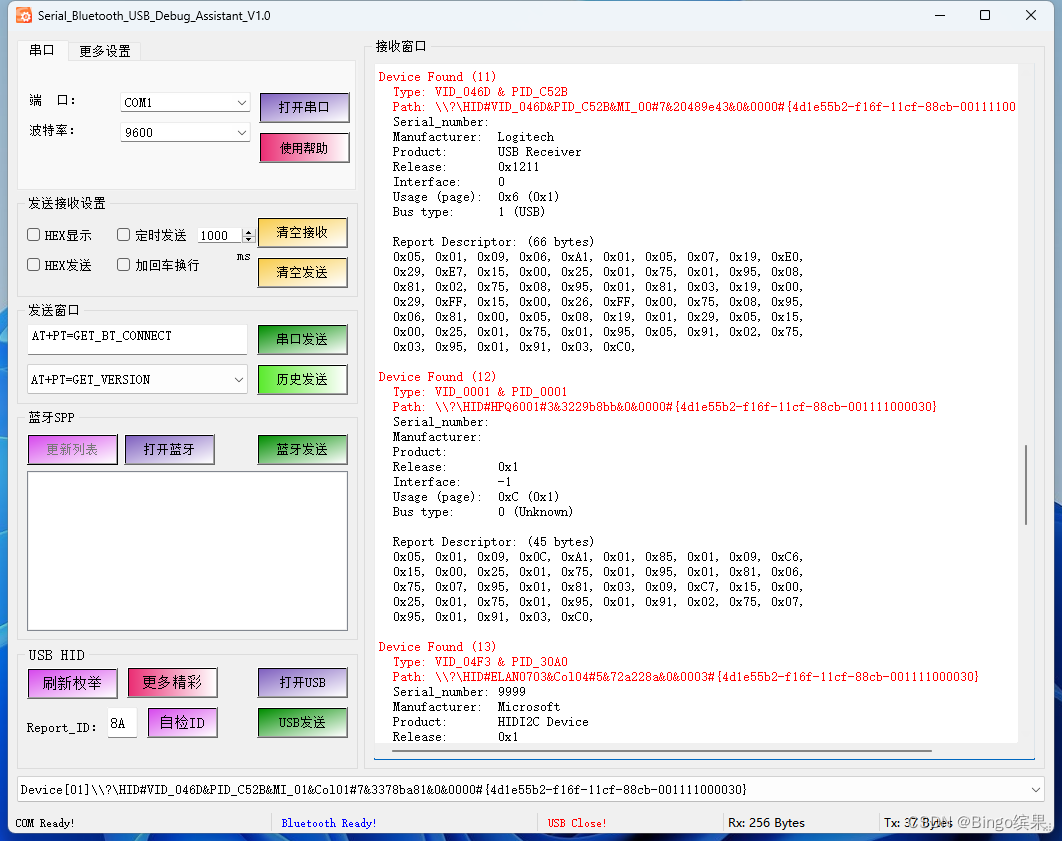
Task: Send over serial using 串口发送
Action: click(x=302, y=339)
